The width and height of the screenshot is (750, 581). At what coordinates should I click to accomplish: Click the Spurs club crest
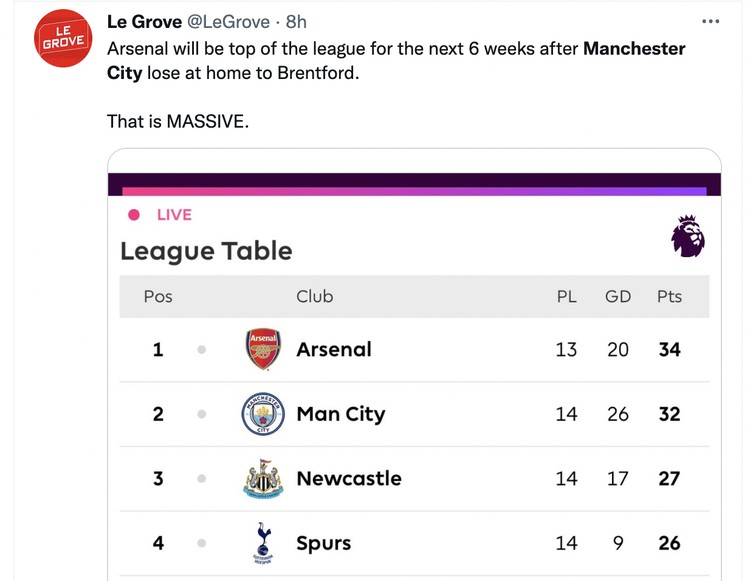(x=263, y=543)
